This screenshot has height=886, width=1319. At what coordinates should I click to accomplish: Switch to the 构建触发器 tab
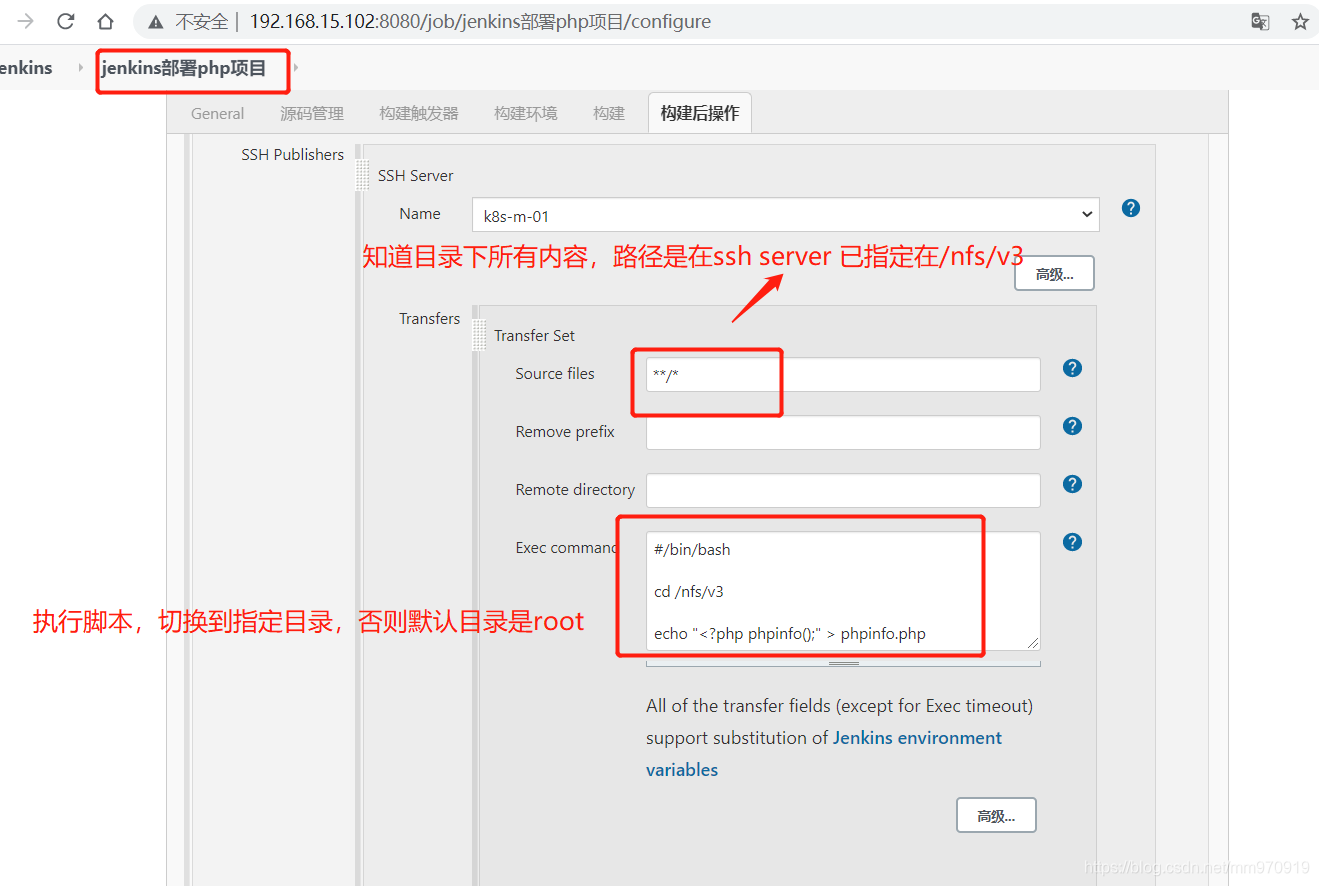click(419, 113)
